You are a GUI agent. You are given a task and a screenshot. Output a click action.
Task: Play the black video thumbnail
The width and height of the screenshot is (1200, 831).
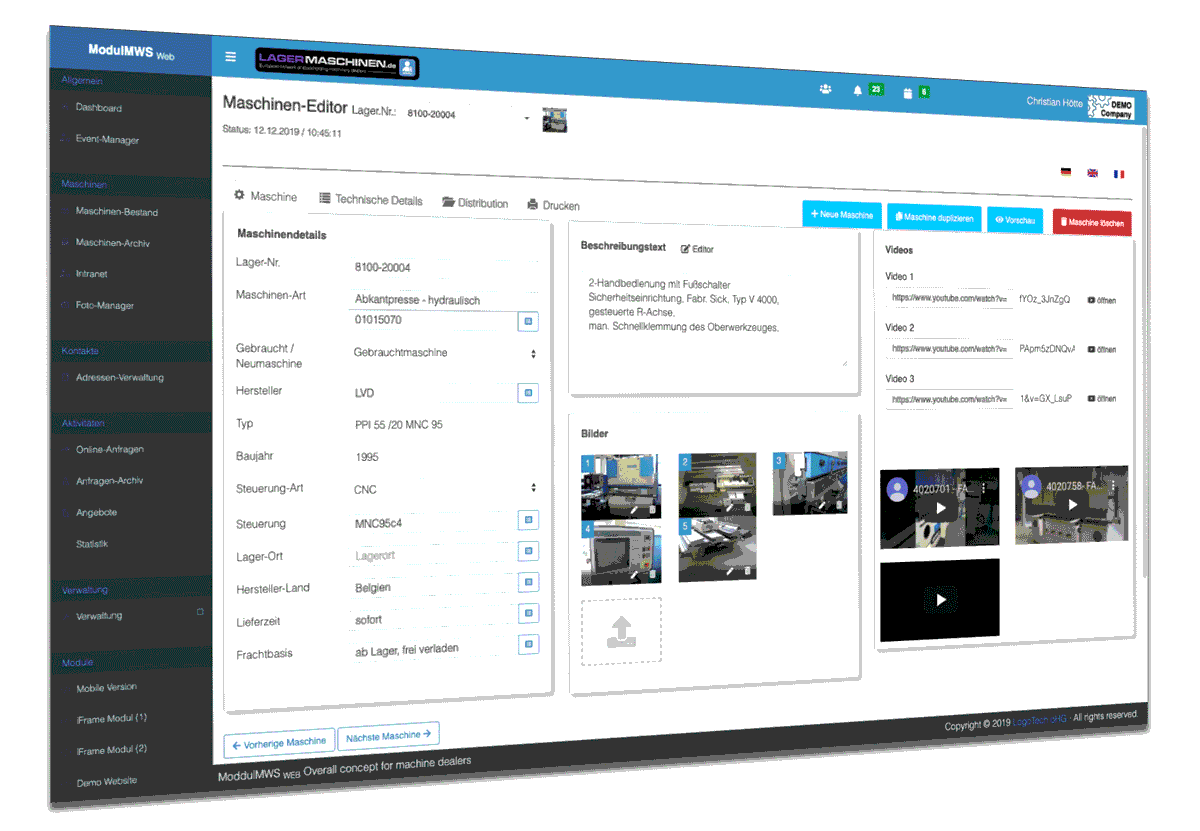[940, 600]
